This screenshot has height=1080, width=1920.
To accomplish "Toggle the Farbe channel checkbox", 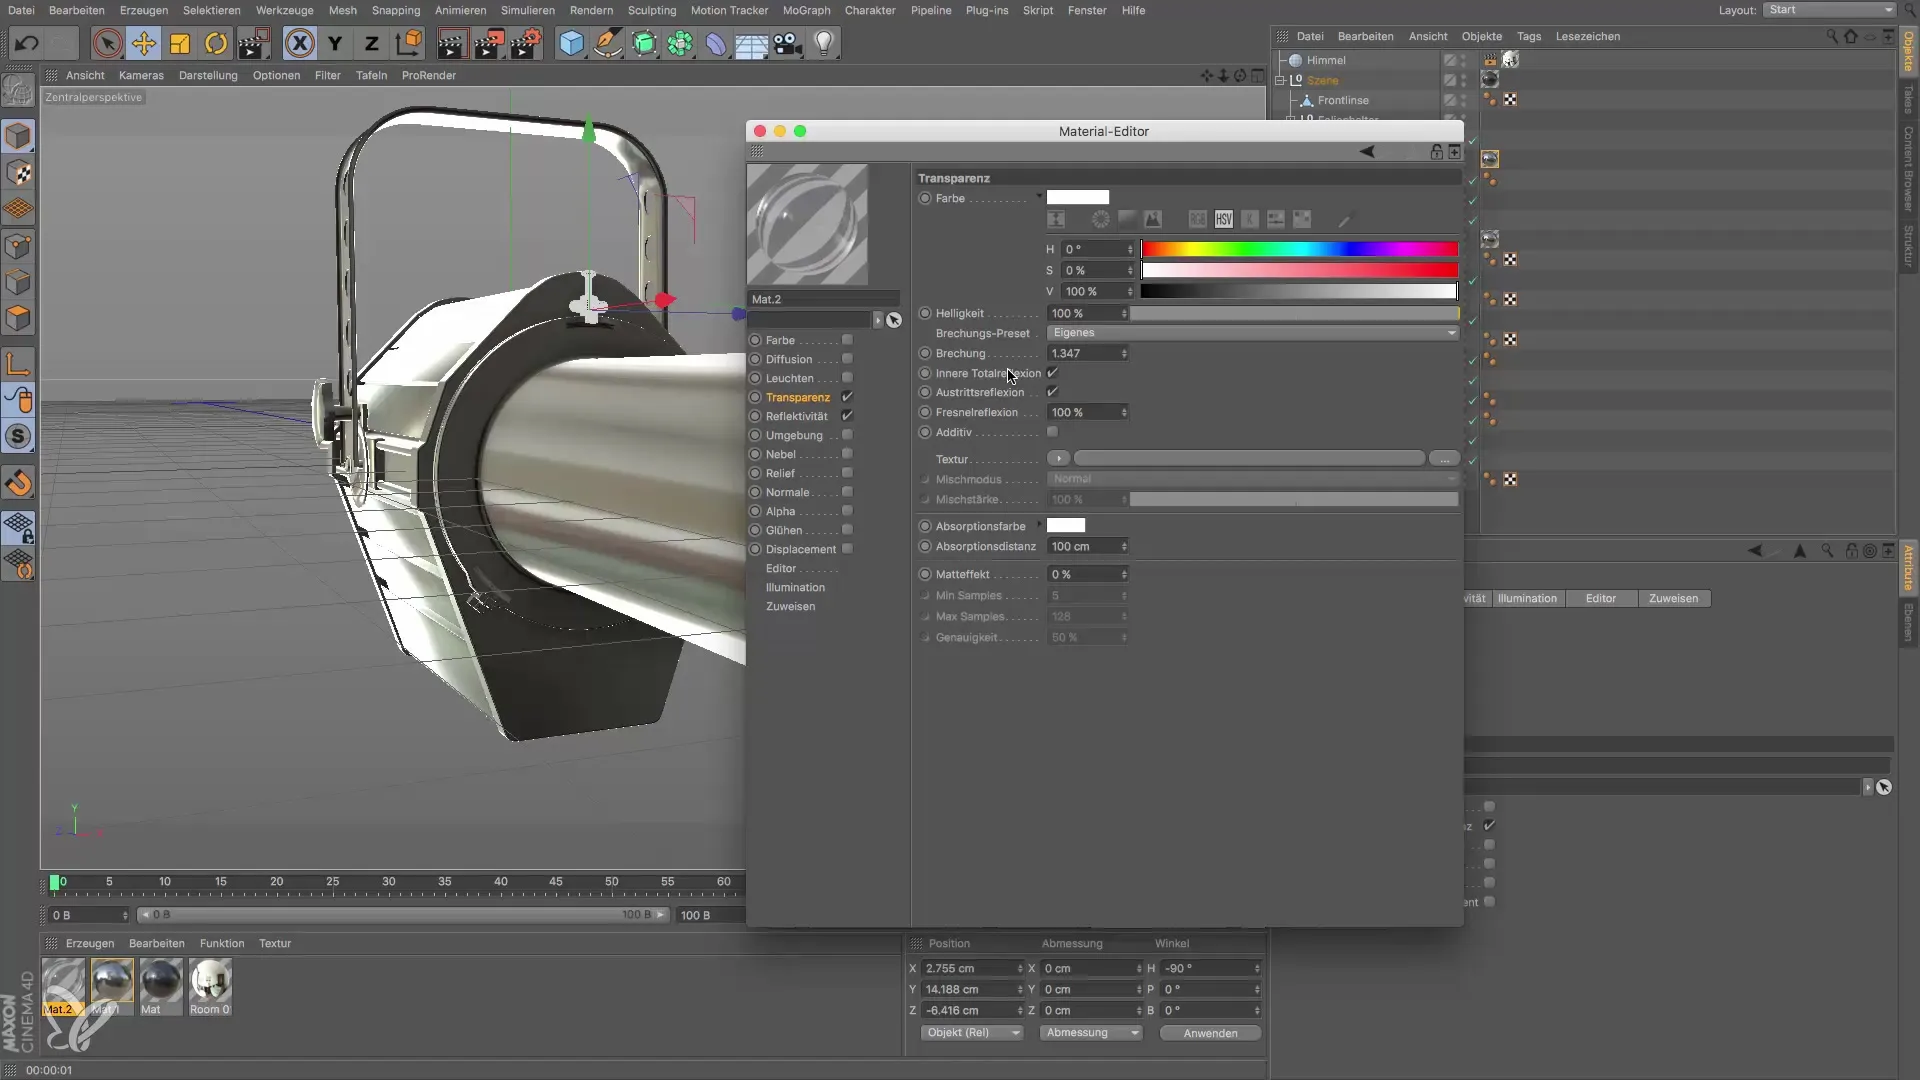I will 848,340.
